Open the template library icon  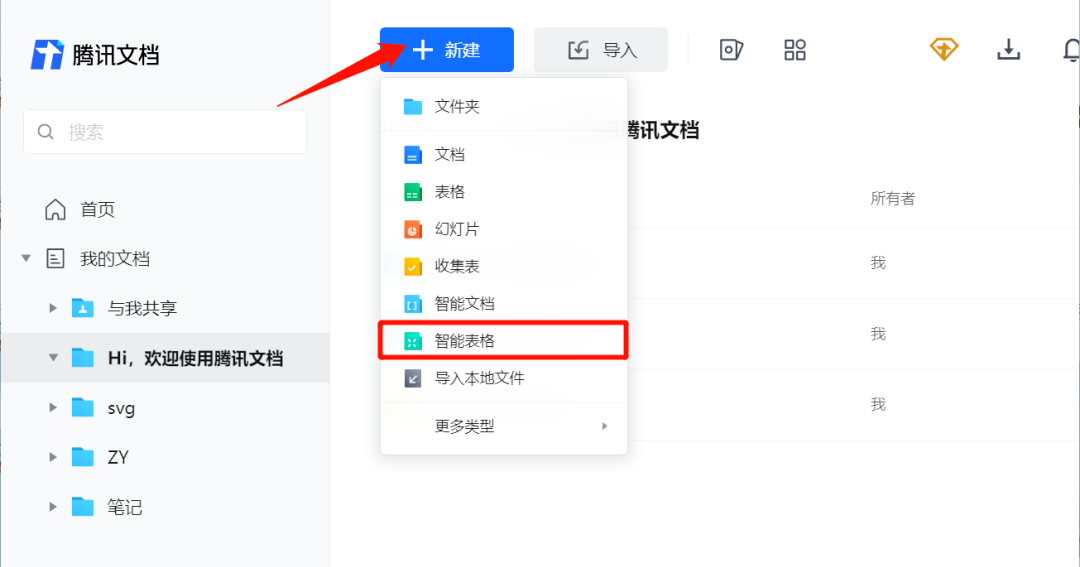pos(731,50)
